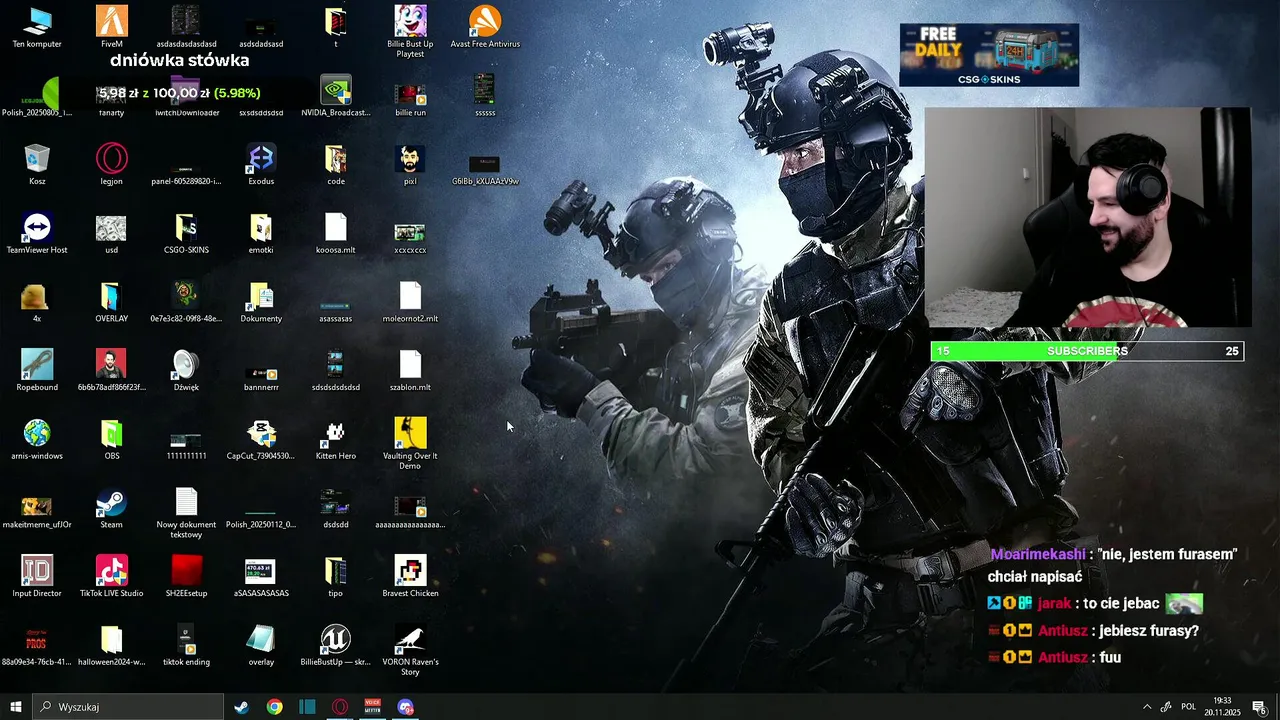The height and width of the screenshot is (720, 1280).
Task: Open Chrome from the taskbar
Action: coord(274,707)
